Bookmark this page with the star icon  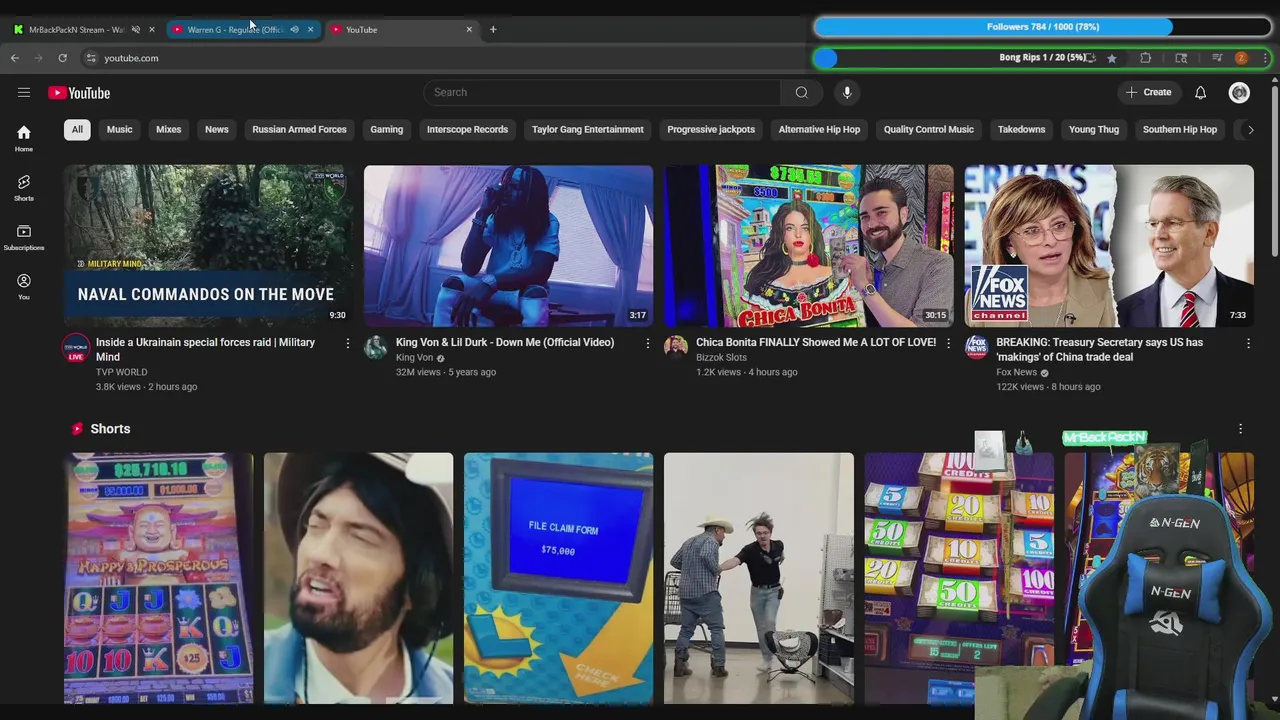pyautogui.click(x=1111, y=58)
